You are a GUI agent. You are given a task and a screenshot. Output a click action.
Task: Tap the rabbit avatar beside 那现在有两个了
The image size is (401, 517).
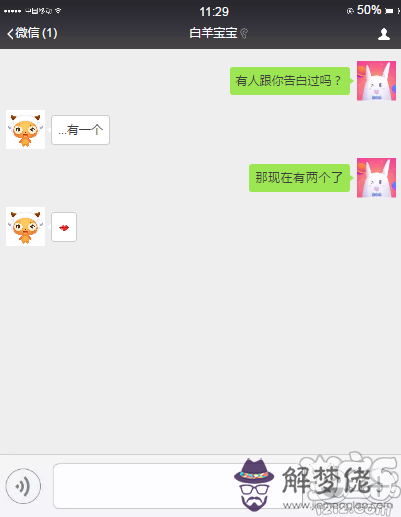pyautogui.click(x=376, y=178)
